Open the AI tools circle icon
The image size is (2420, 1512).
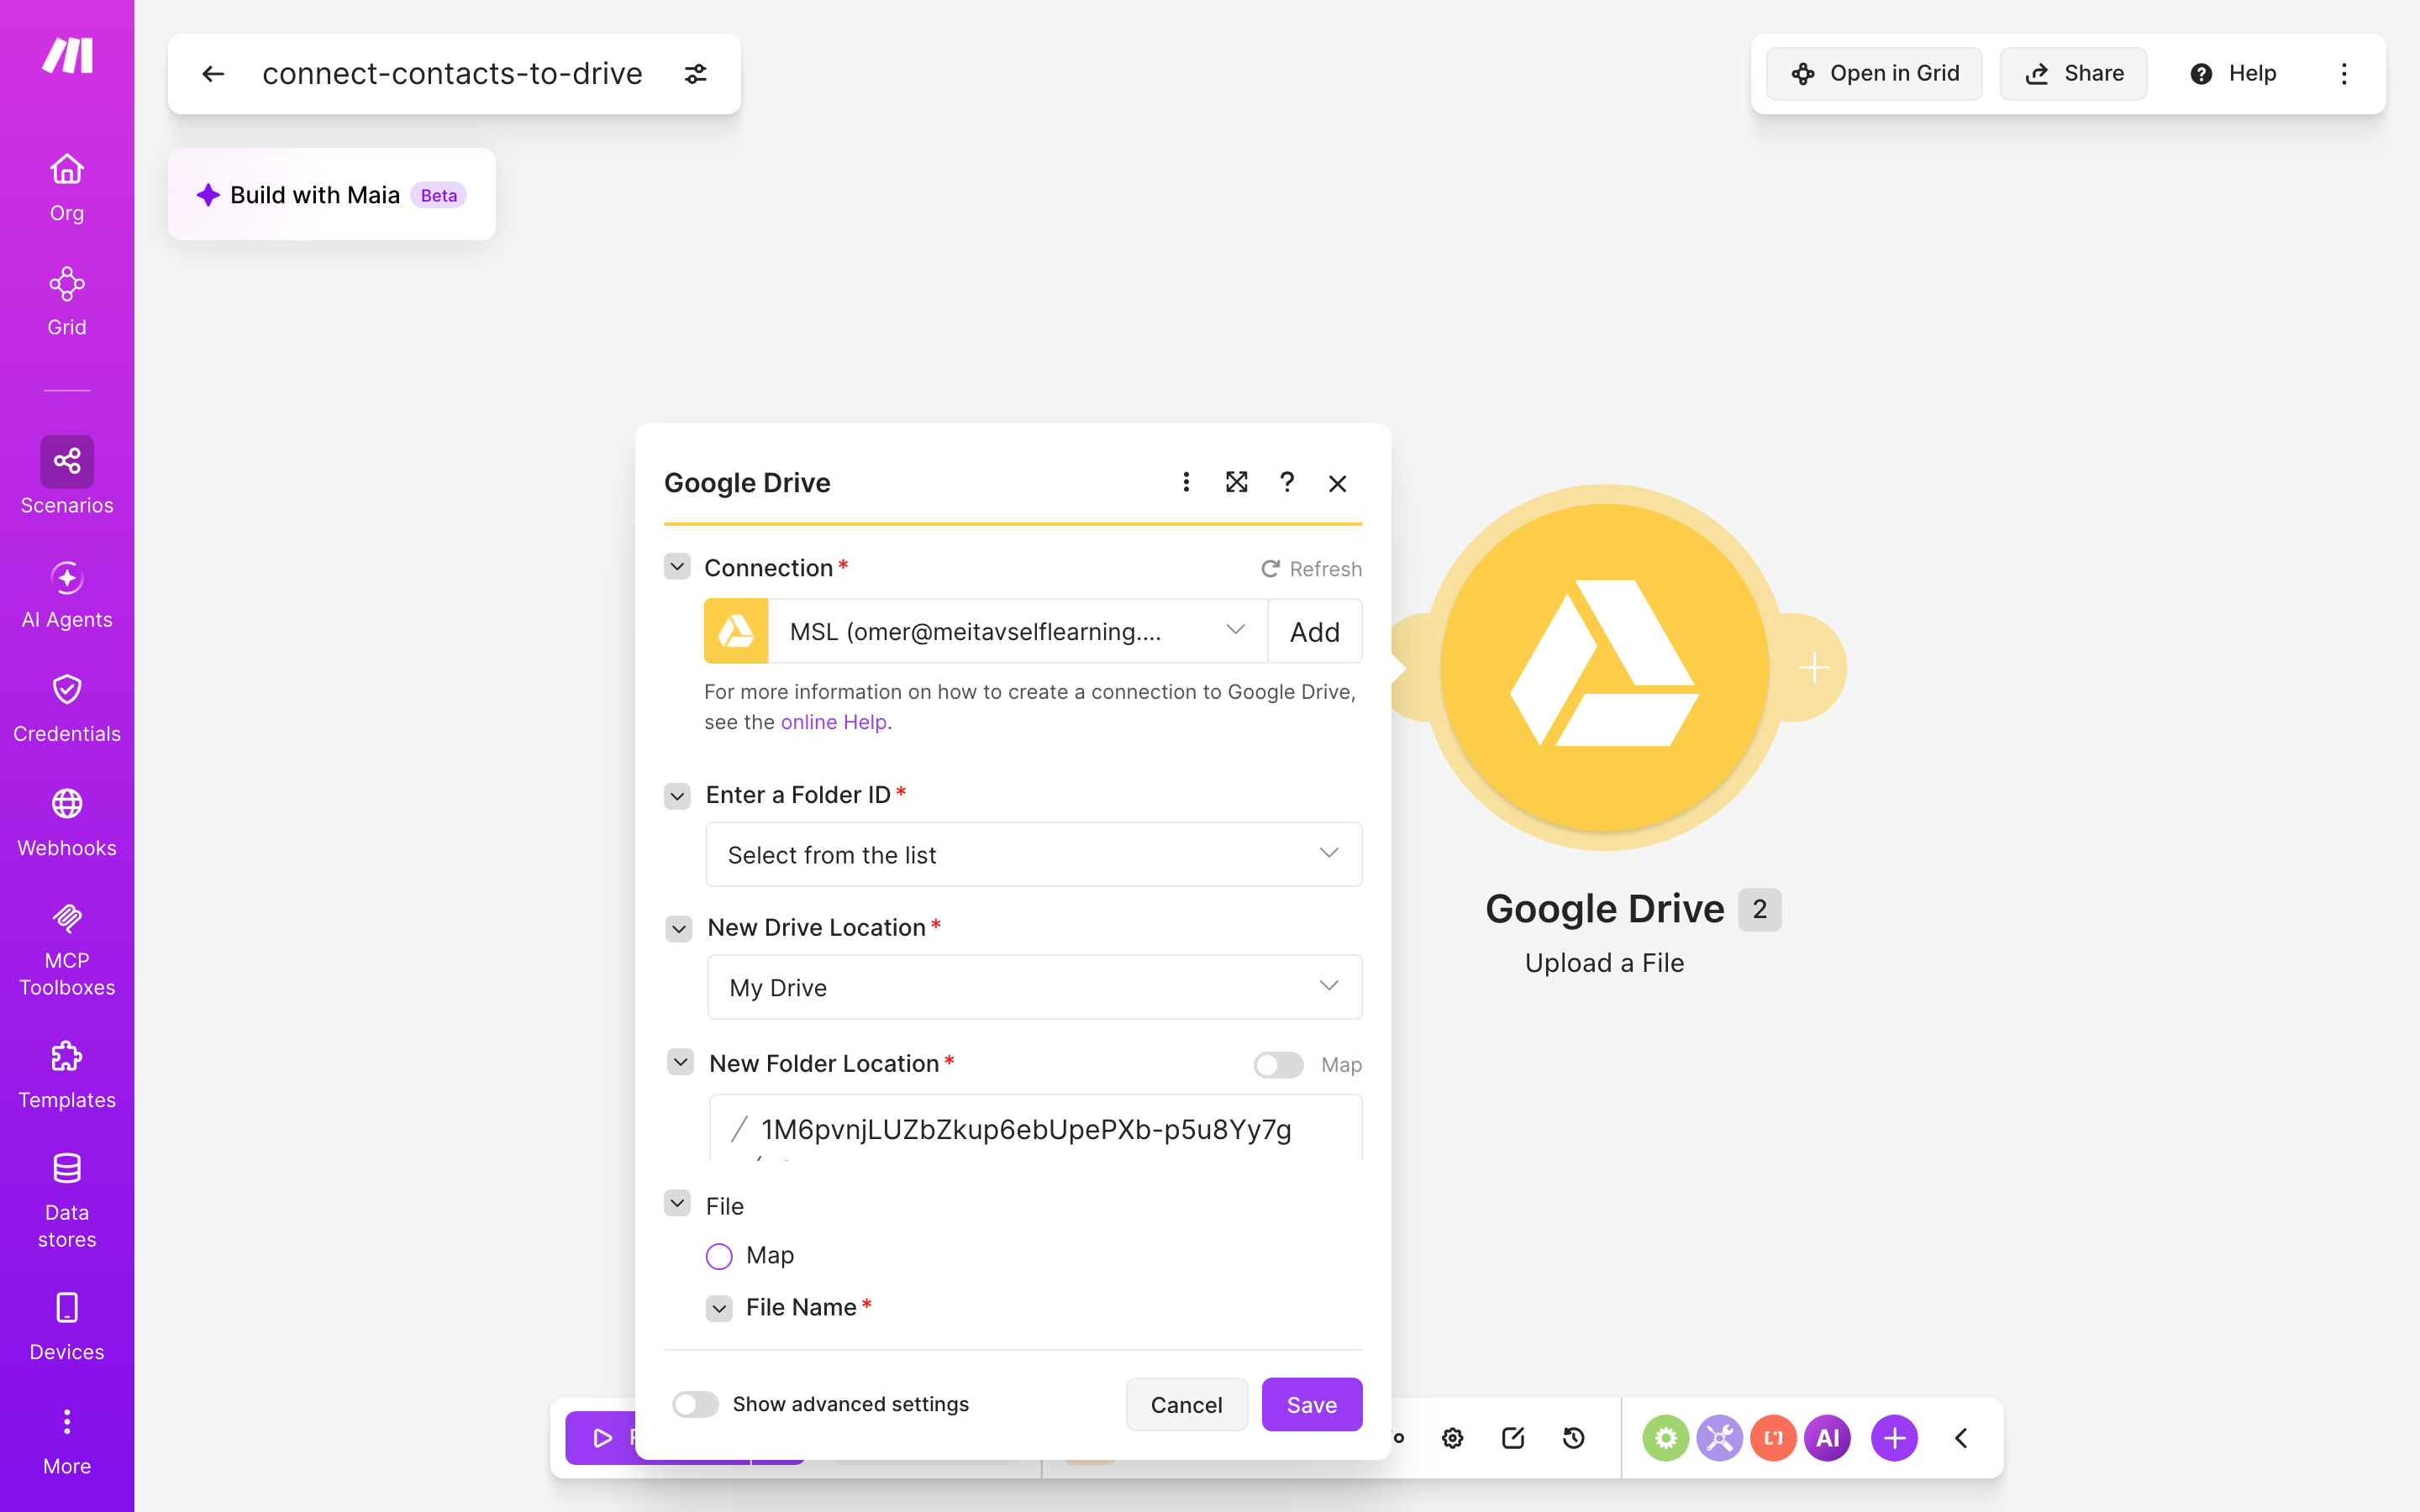(1828, 1438)
